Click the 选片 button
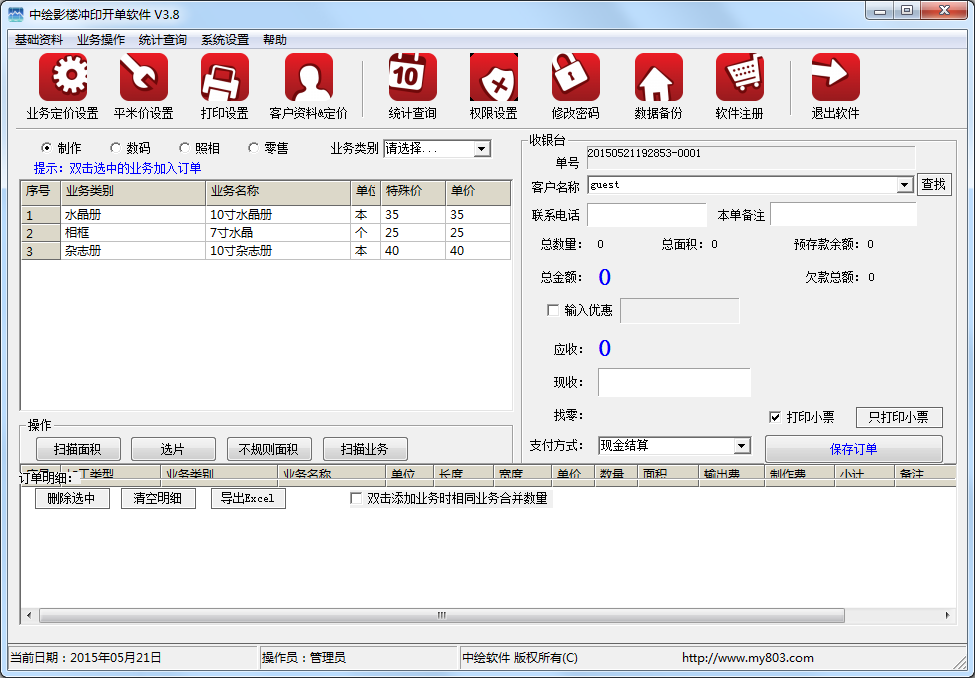Screen dimensions: 975x678 [x=173, y=449]
